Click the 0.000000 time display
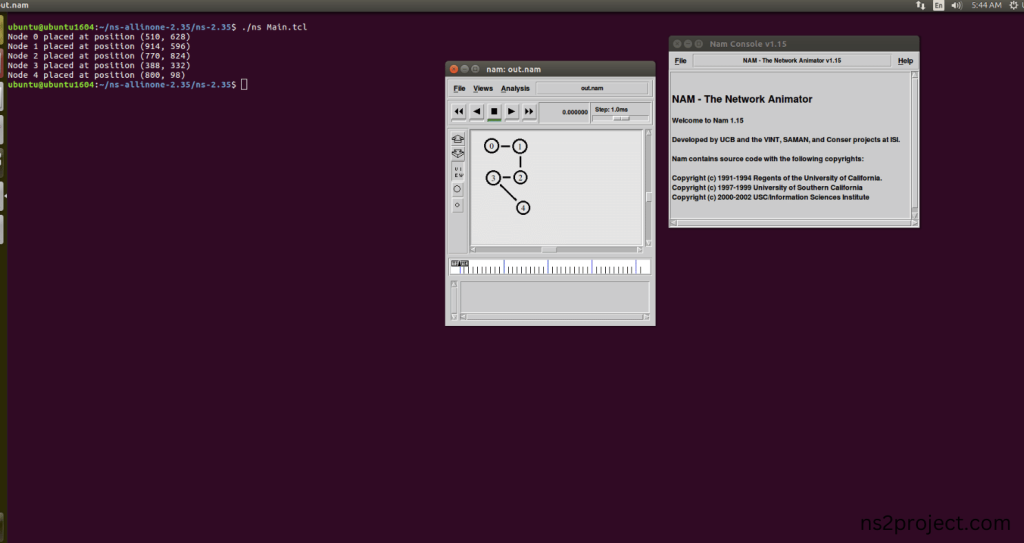Screen dimensions: 1024x543 tap(564, 112)
